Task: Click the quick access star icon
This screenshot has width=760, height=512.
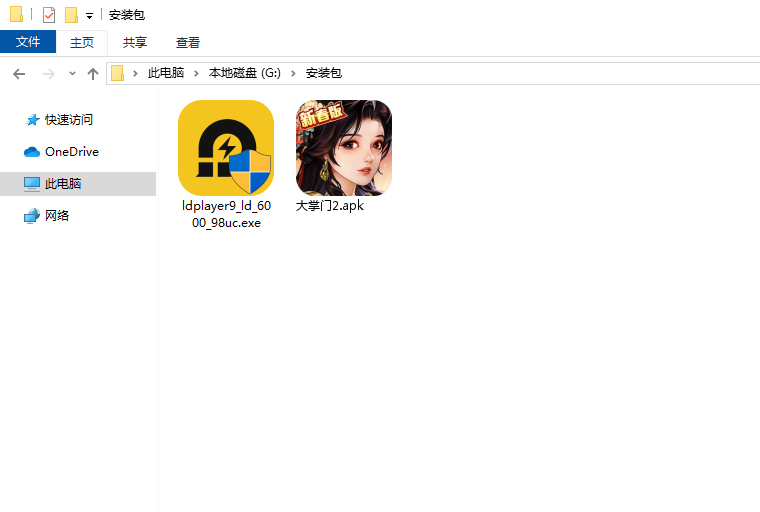Action: [32, 120]
